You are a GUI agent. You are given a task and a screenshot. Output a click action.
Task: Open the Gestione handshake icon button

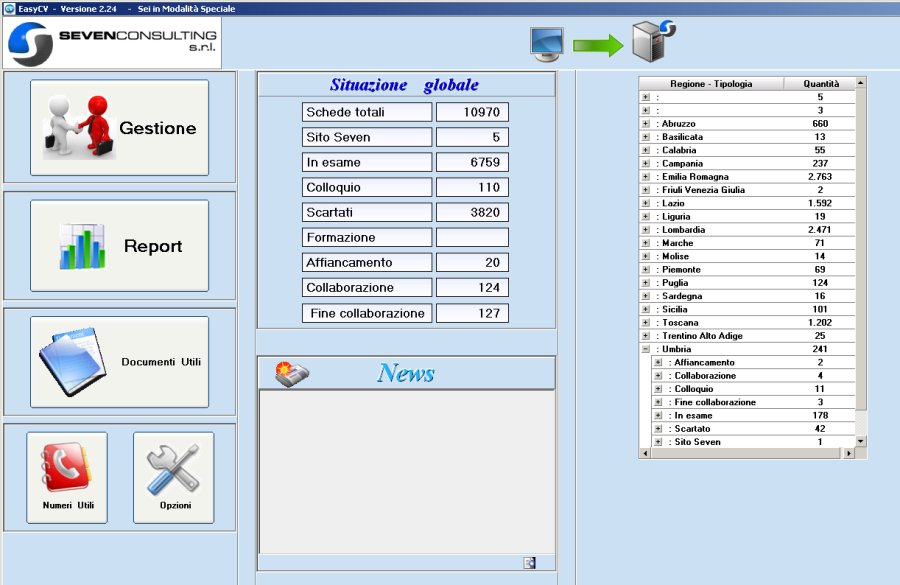pyautogui.click(x=119, y=127)
